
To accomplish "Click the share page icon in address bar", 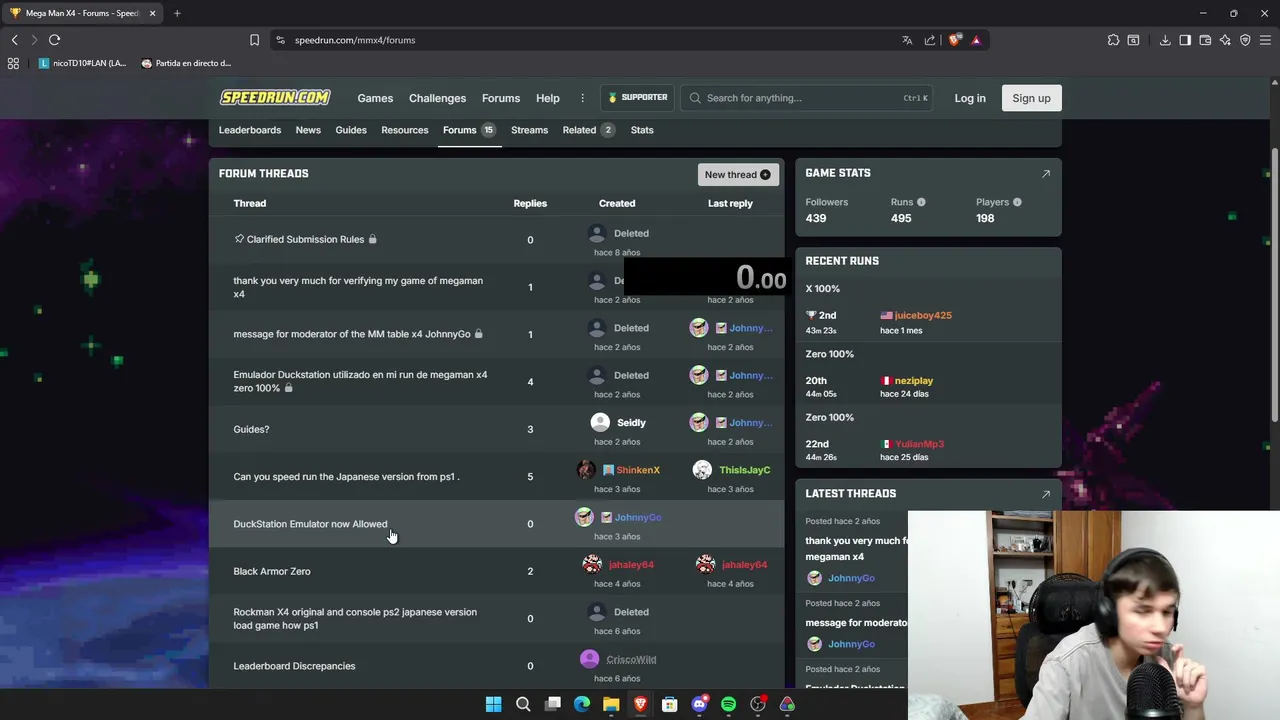I will [x=930, y=40].
